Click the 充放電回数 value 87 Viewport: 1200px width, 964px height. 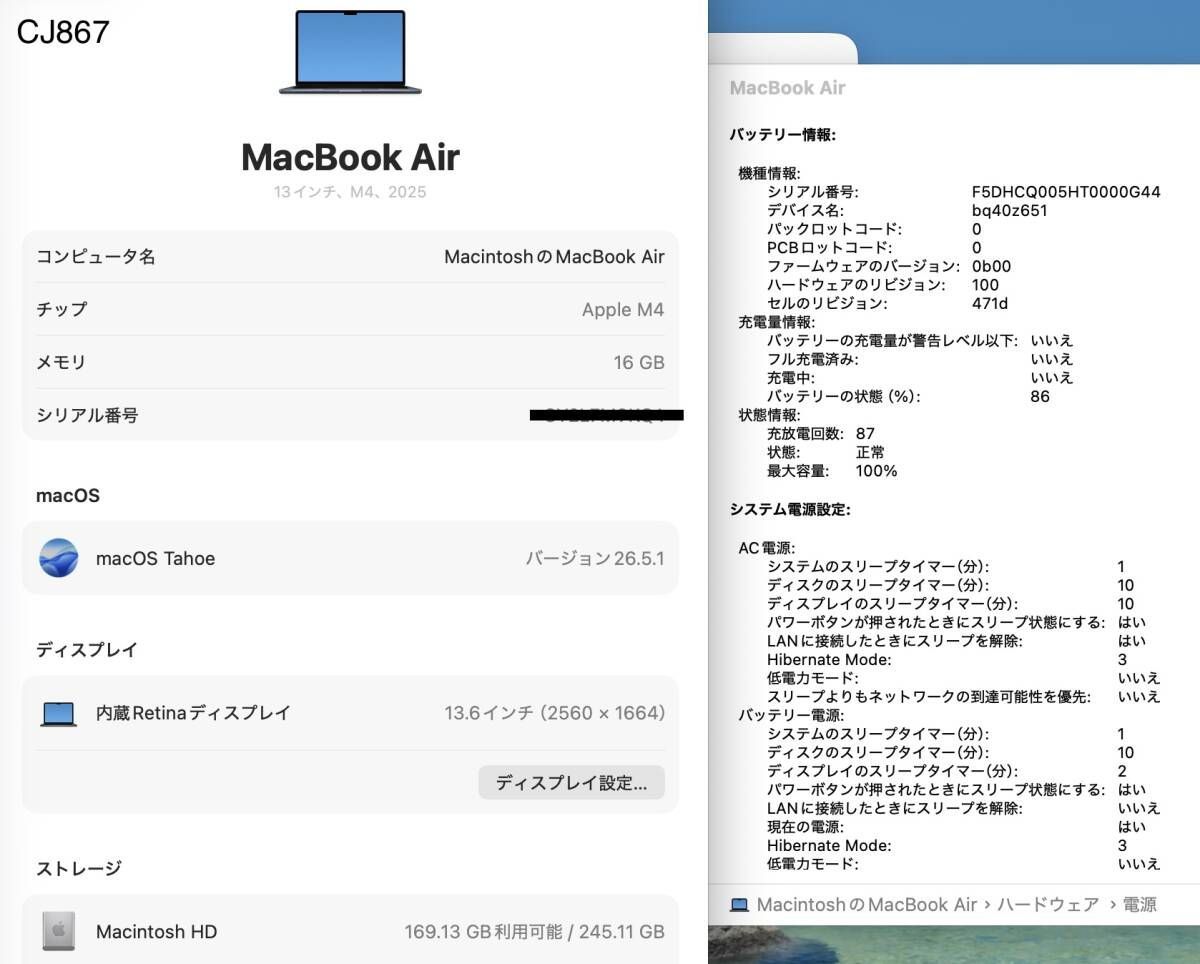point(865,434)
